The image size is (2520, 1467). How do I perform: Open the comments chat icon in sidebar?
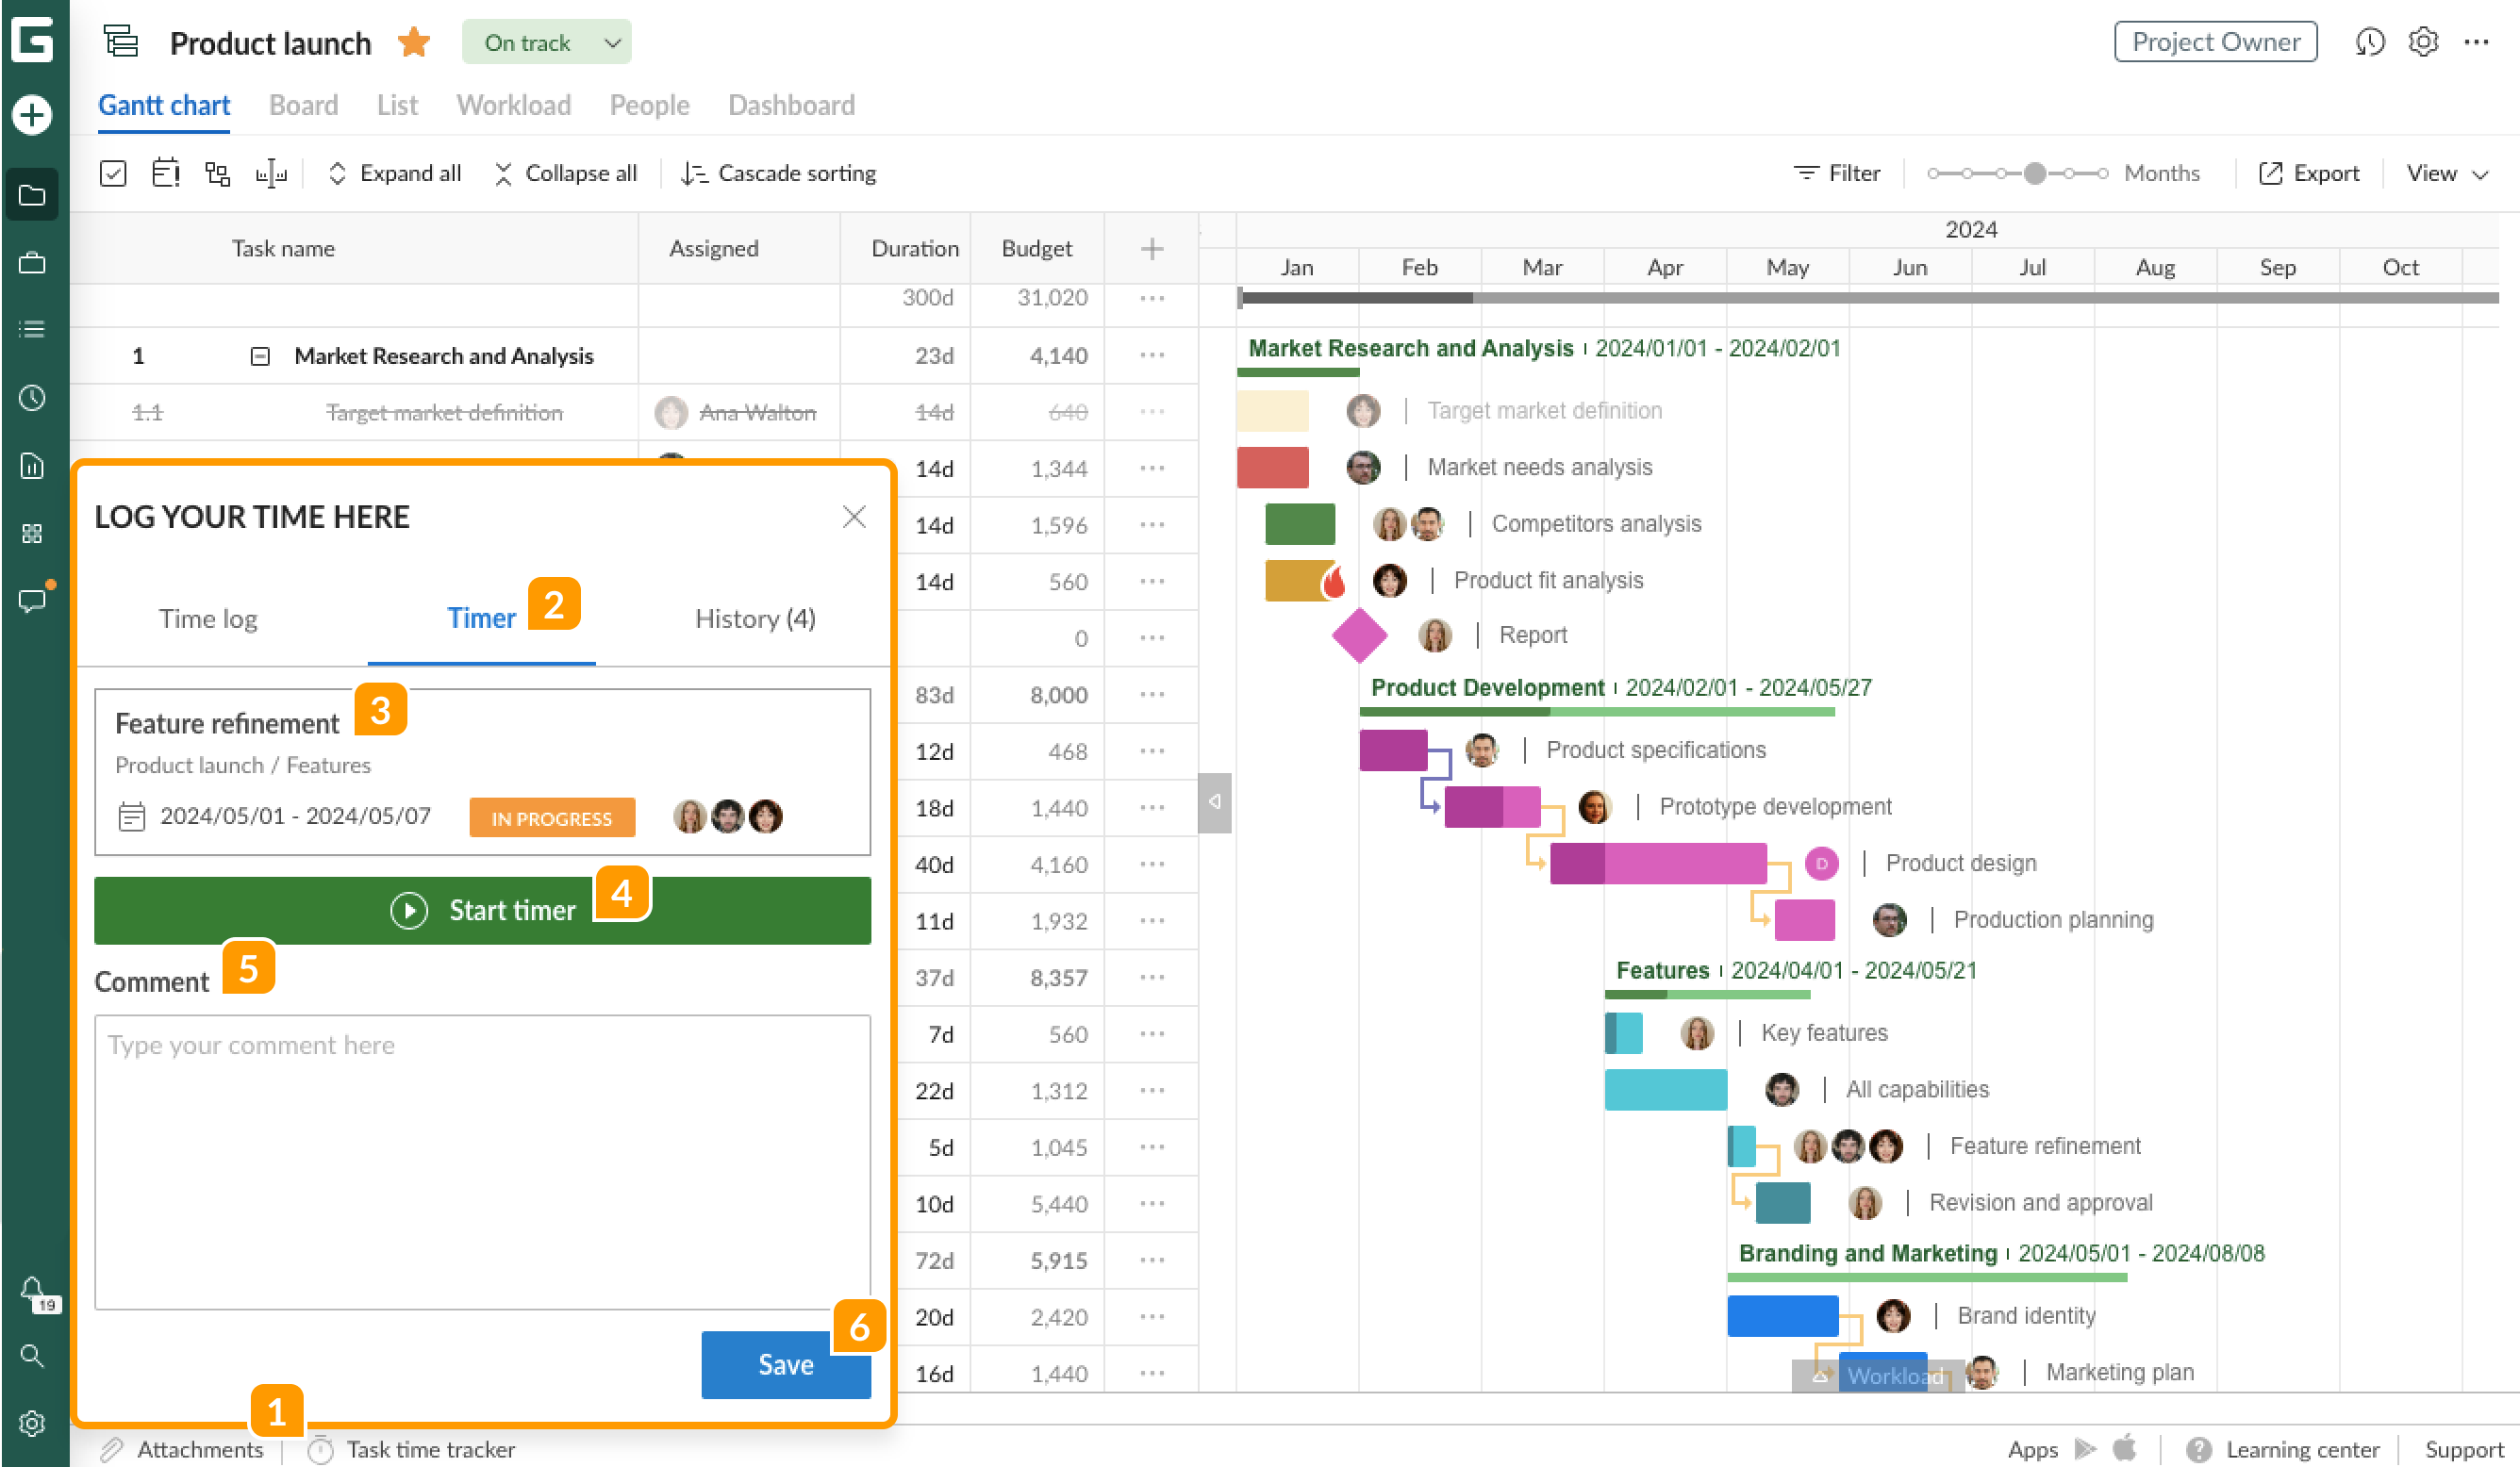[32, 600]
